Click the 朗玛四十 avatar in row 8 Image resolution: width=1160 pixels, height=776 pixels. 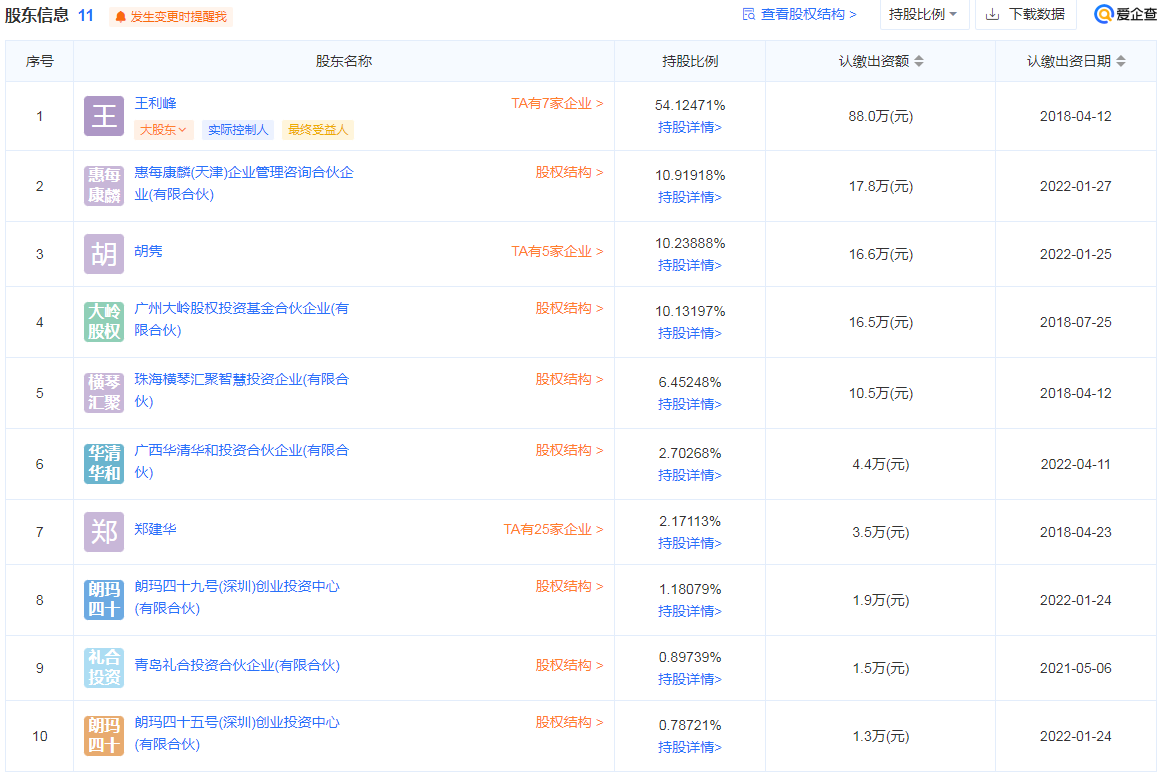click(104, 599)
